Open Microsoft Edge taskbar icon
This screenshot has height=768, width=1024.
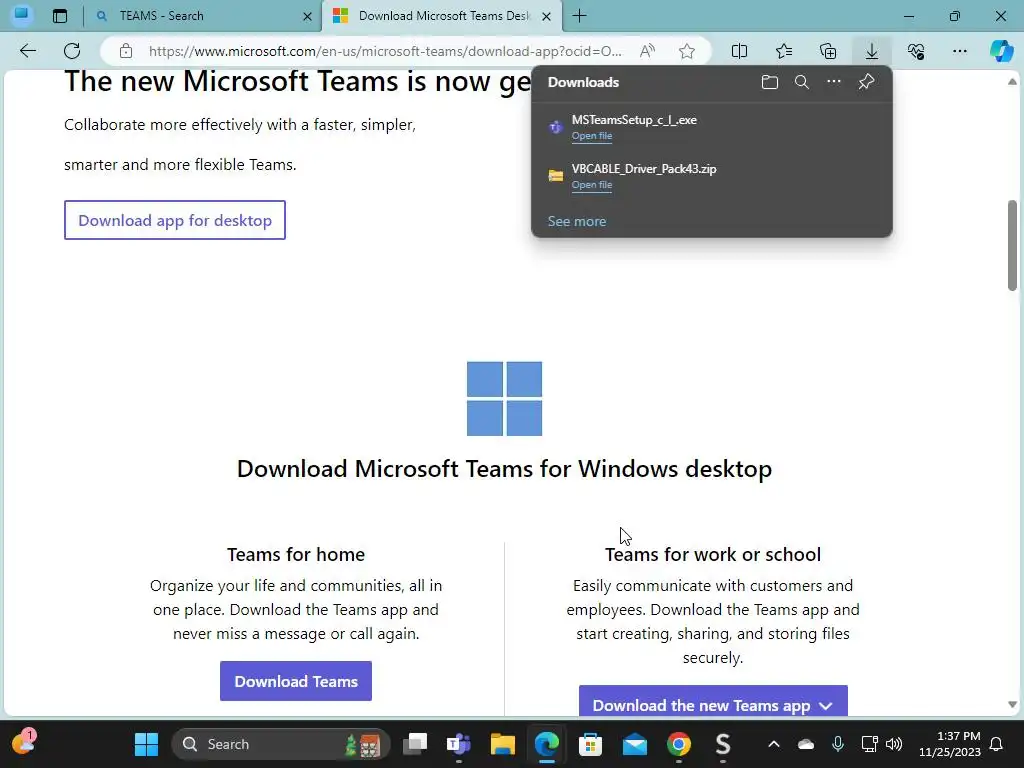coord(547,744)
